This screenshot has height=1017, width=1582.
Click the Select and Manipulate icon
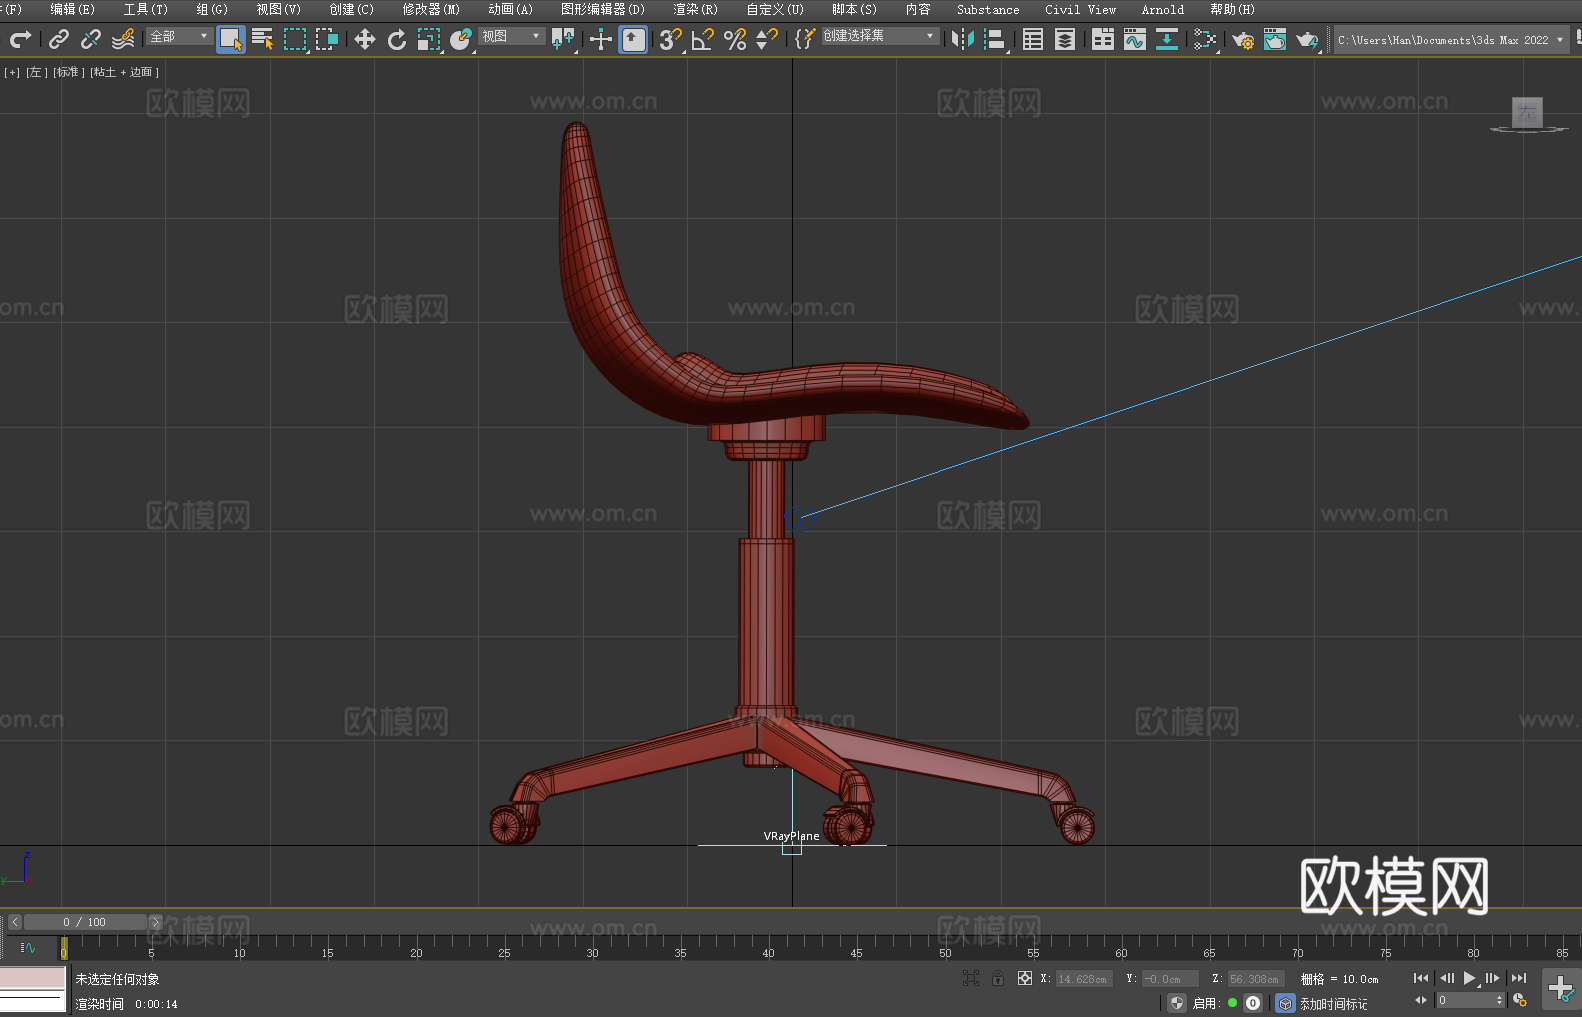coord(601,39)
